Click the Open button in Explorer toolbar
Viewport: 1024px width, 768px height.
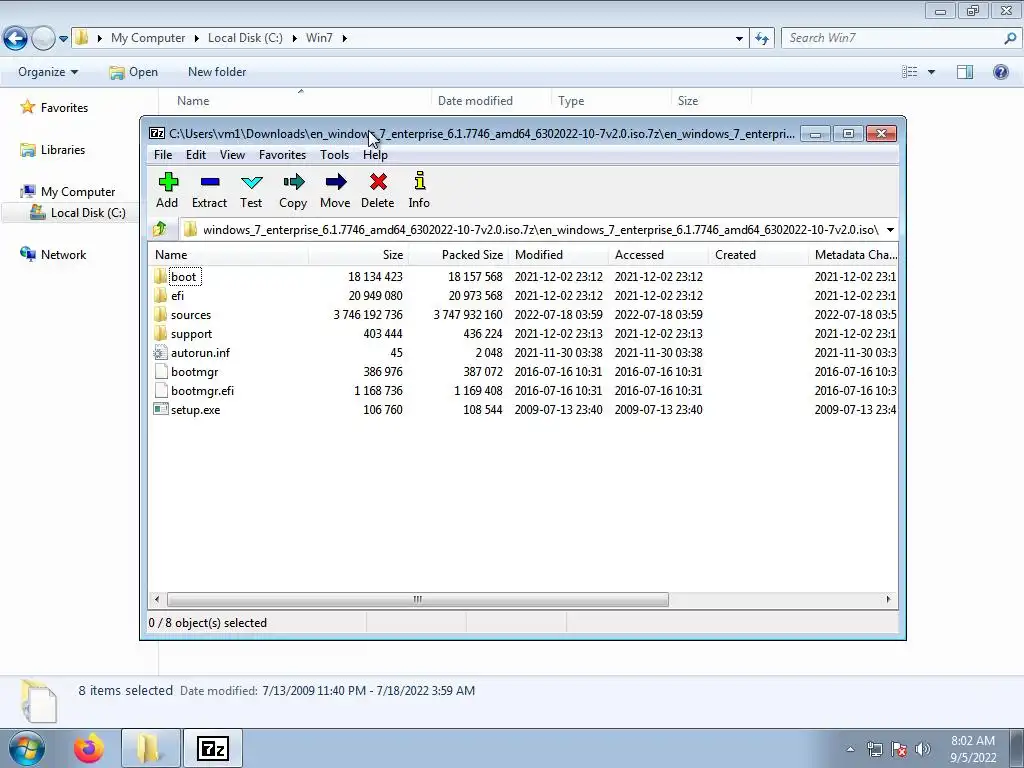134,72
